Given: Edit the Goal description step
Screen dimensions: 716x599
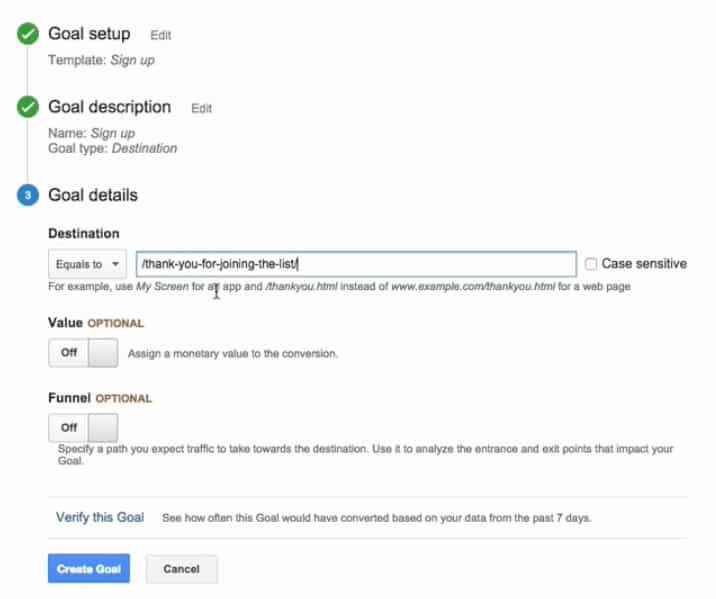Looking at the screenshot, I should pos(201,108).
